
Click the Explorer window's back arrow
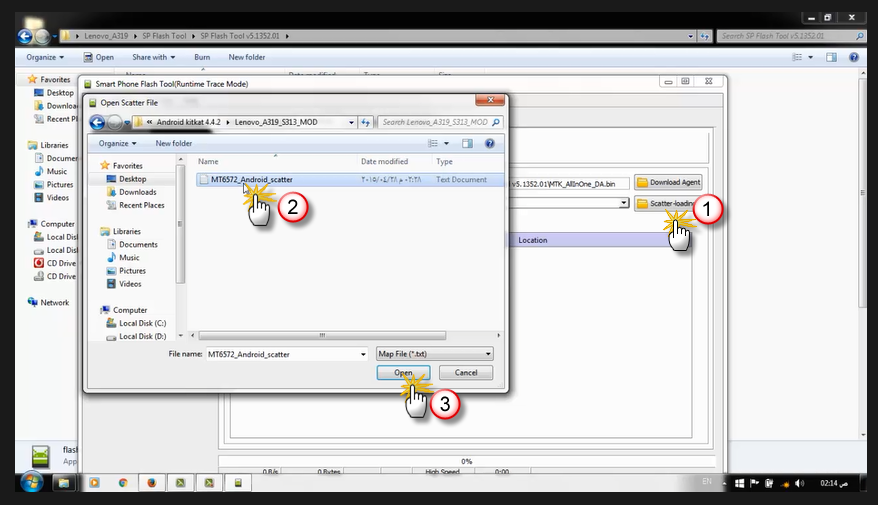[25, 36]
